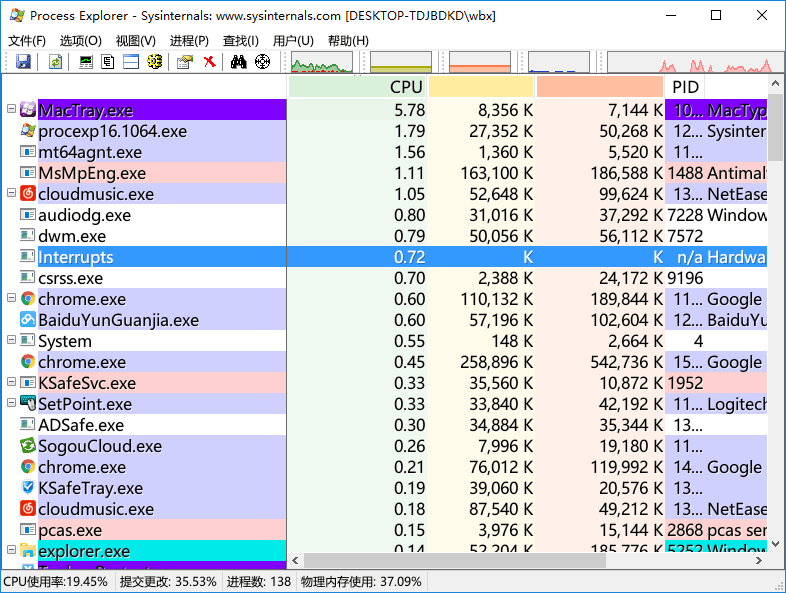The width and height of the screenshot is (786, 593).
Task: Select the dwm.exe process row
Action: pyautogui.click(x=384, y=236)
